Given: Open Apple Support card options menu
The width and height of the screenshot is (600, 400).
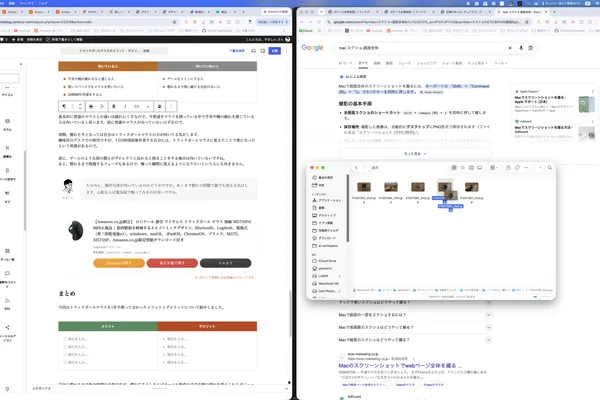Looking at the screenshot, I should pyautogui.click(x=592, y=91).
